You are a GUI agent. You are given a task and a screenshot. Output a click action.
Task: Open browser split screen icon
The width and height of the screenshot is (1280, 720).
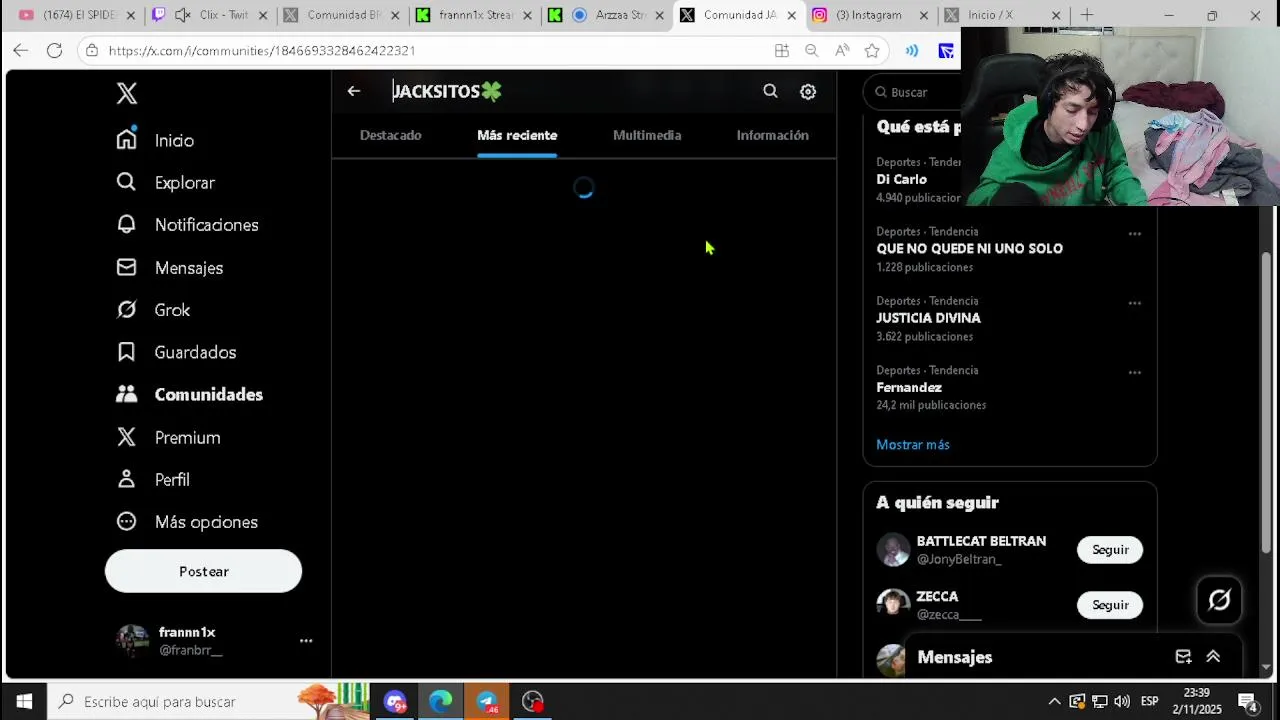coord(782,51)
